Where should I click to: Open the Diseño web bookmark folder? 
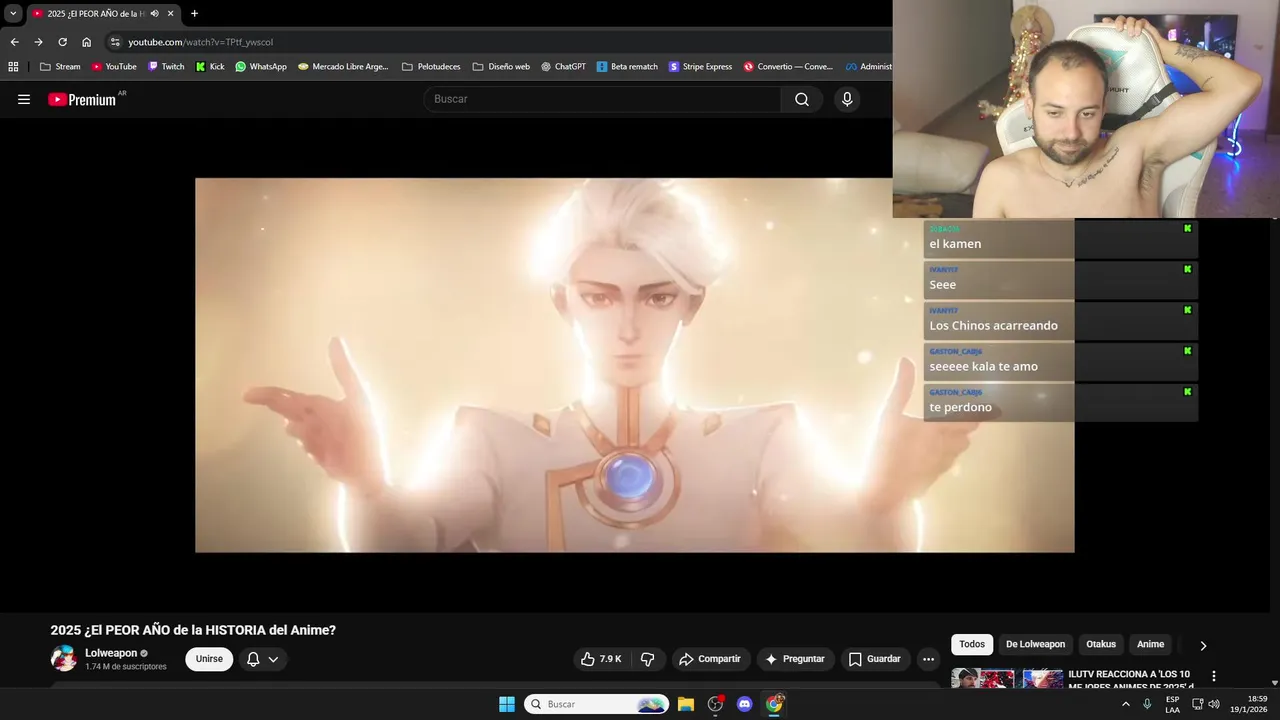click(x=501, y=67)
